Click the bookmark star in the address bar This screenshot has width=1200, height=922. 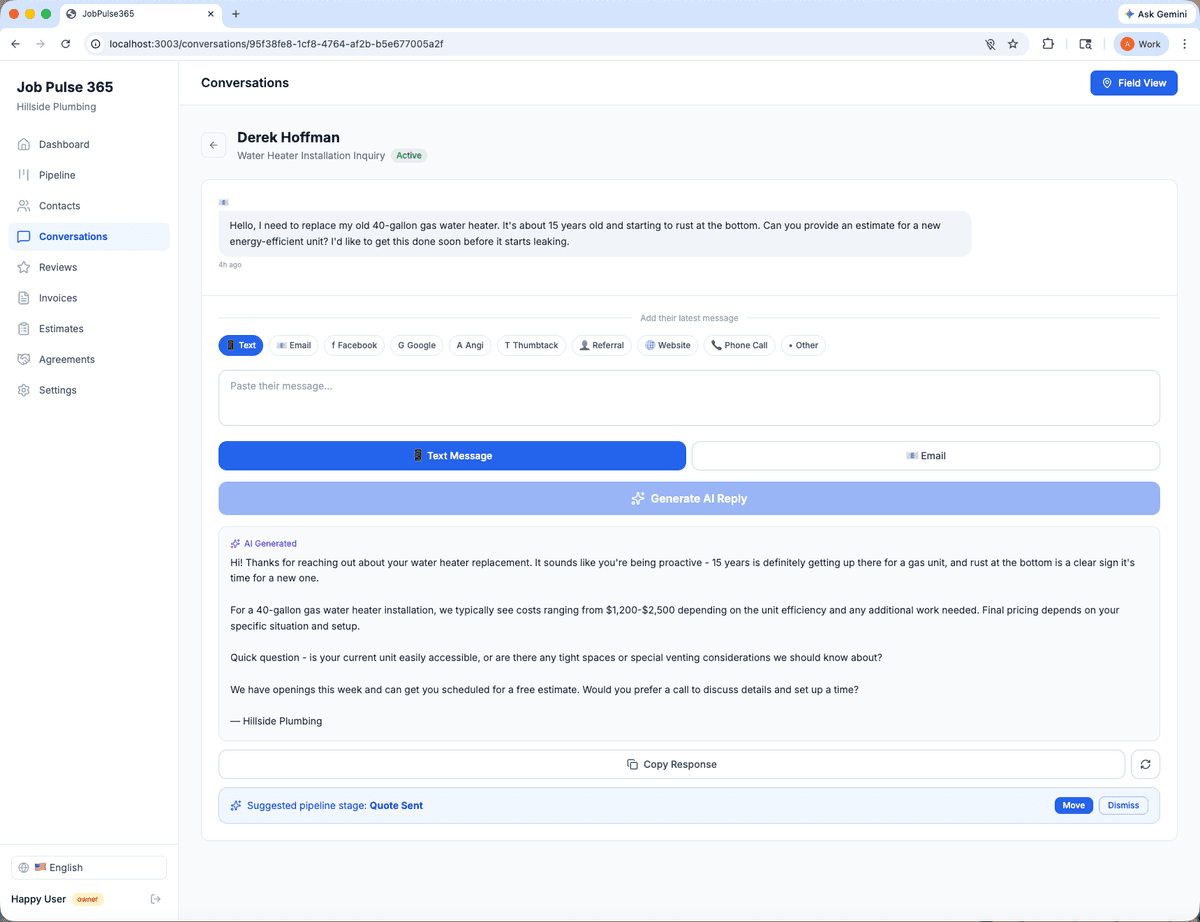point(1013,43)
